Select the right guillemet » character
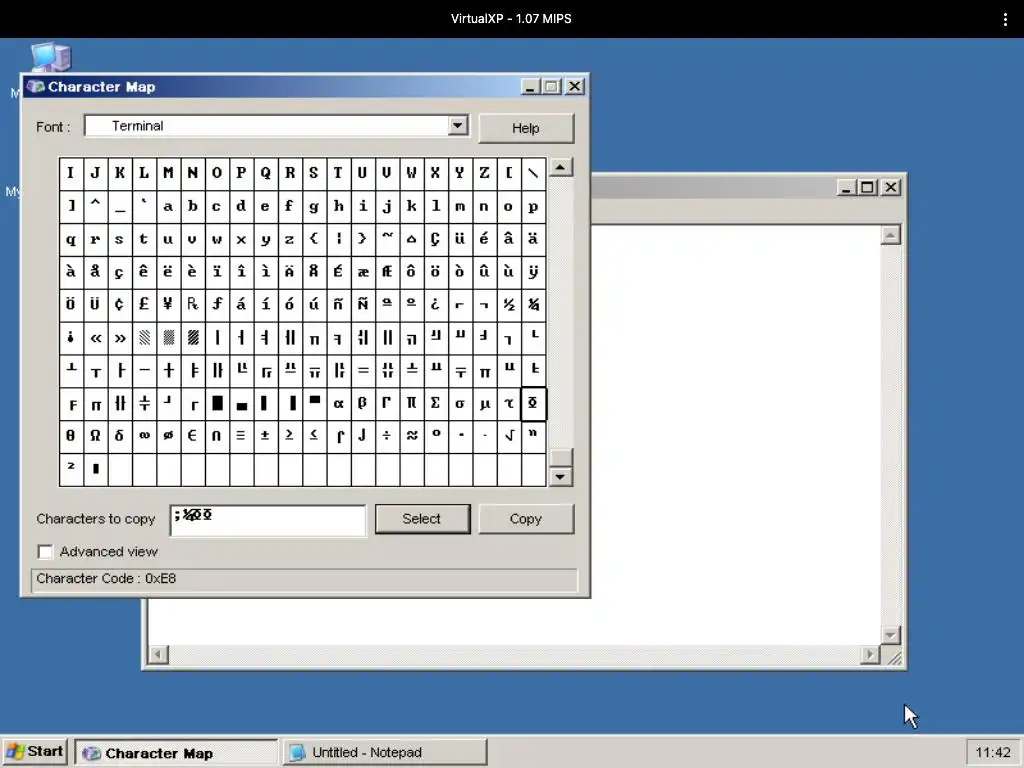The height and width of the screenshot is (768, 1024). click(x=120, y=338)
